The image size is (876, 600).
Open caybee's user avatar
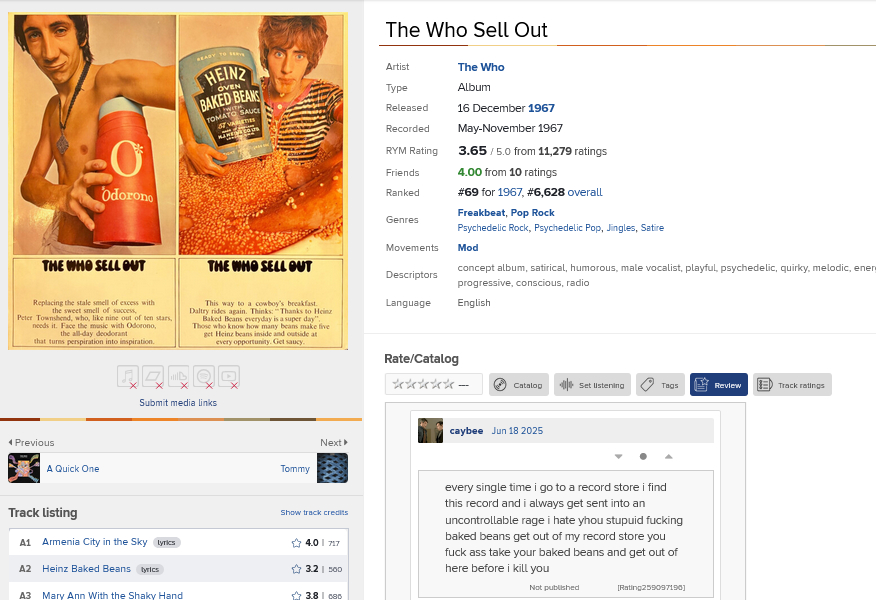coord(430,431)
